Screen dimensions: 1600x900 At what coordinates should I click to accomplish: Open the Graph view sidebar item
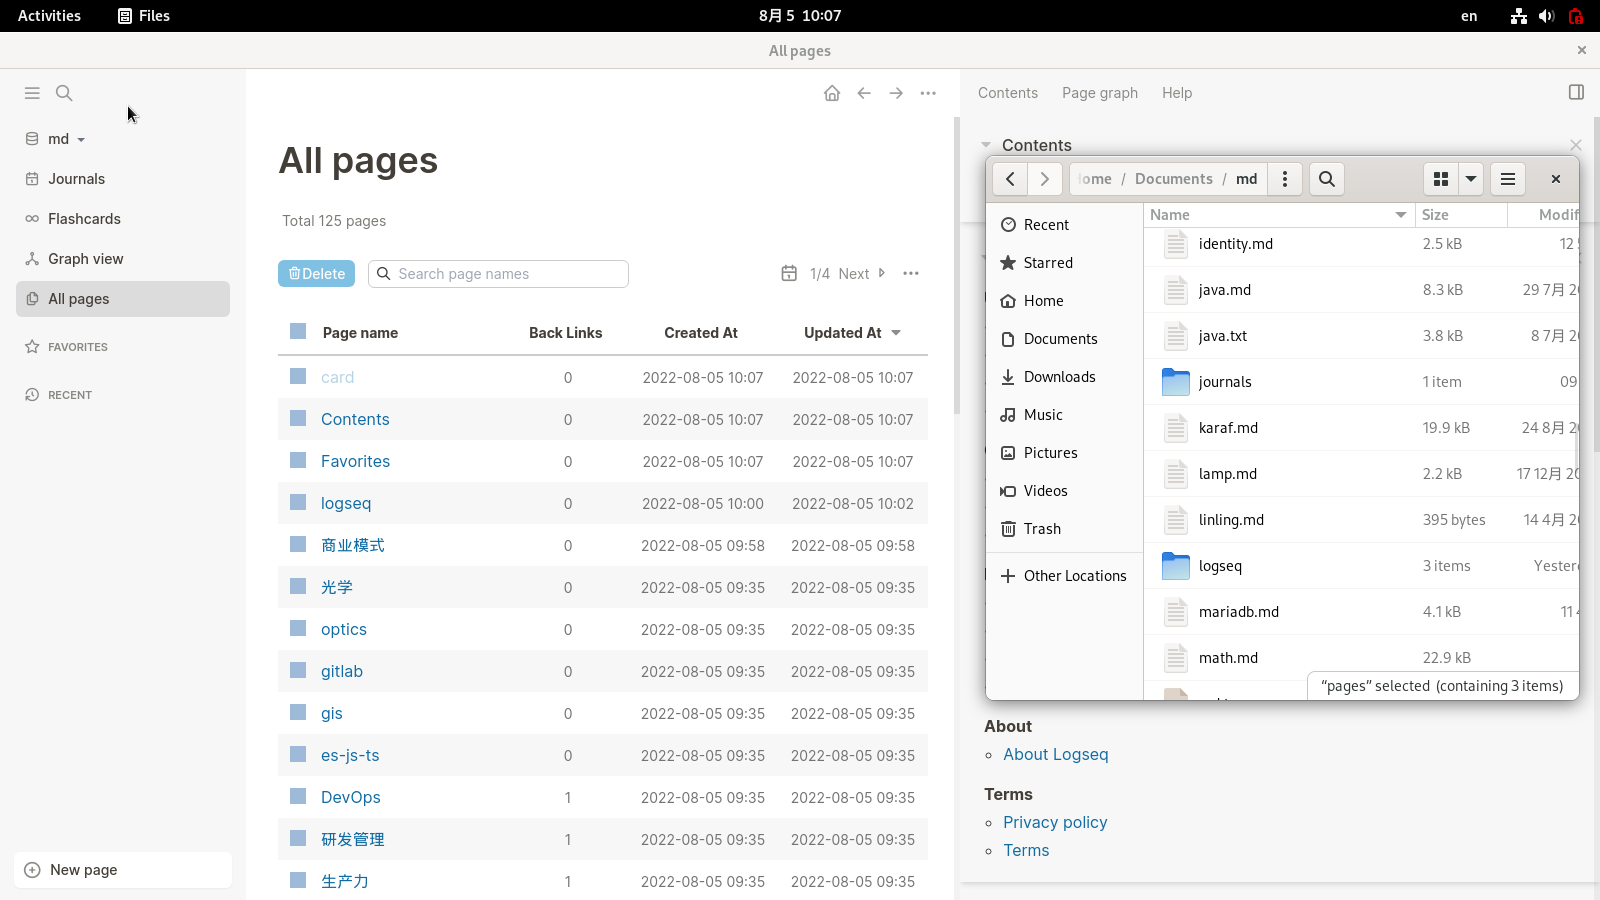pos(86,259)
